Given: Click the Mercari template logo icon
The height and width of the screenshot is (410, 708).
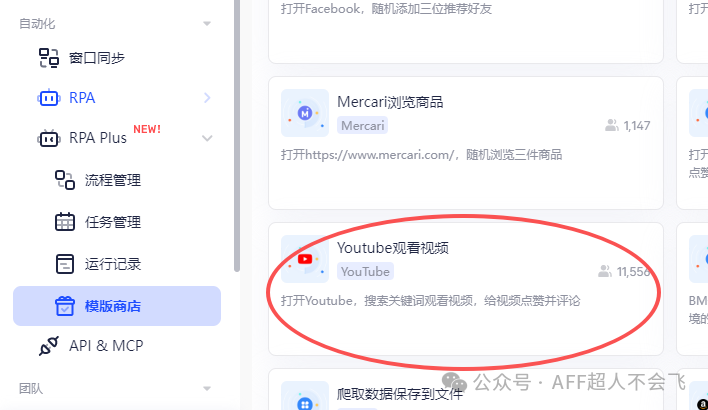Looking at the screenshot, I should pyautogui.click(x=305, y=113).
